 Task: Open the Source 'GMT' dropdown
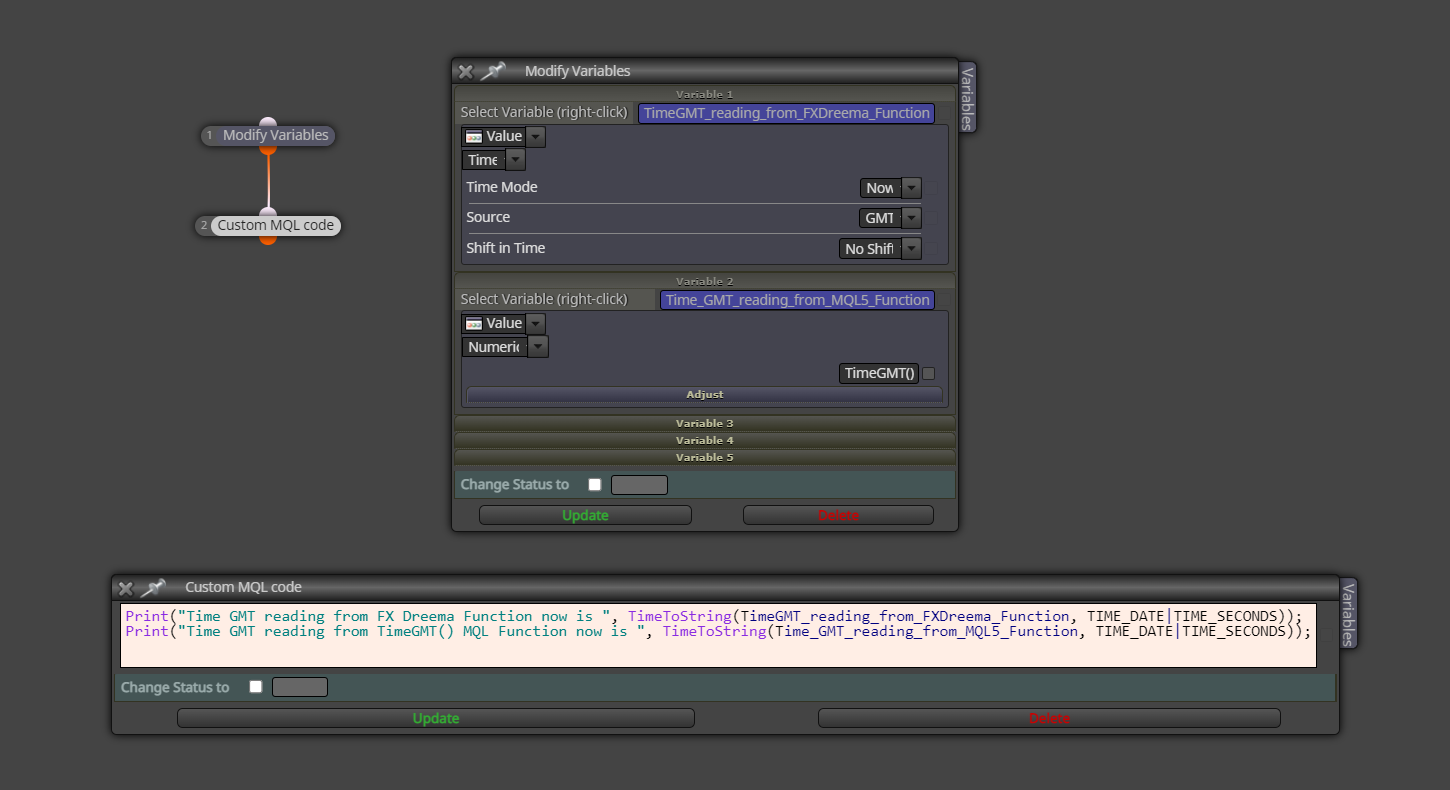tap(911, 218)
